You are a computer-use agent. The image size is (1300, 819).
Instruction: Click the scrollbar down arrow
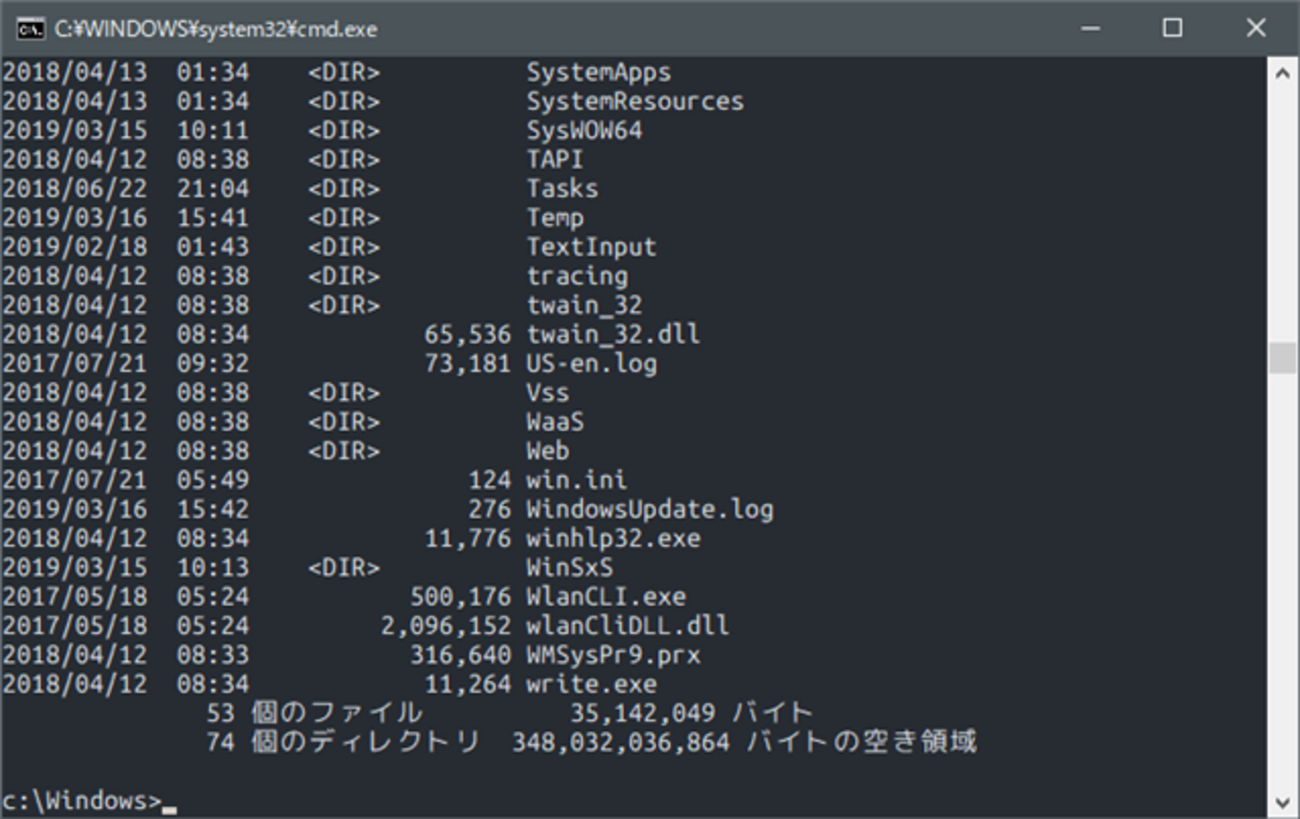click(1282, 801)
